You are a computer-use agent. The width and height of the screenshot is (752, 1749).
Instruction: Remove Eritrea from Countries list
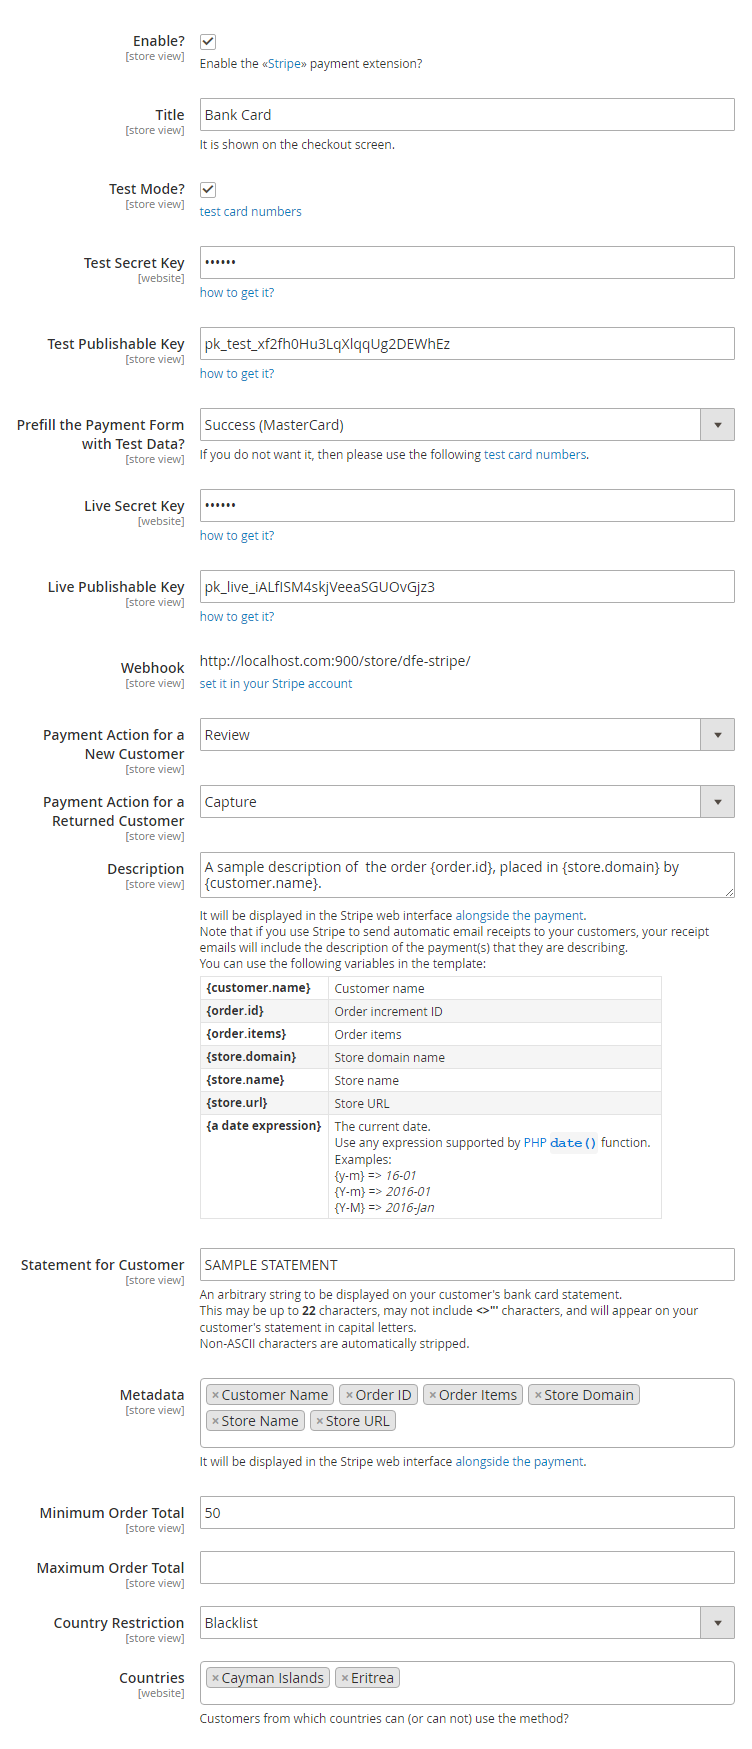[x=344, y=1678]
